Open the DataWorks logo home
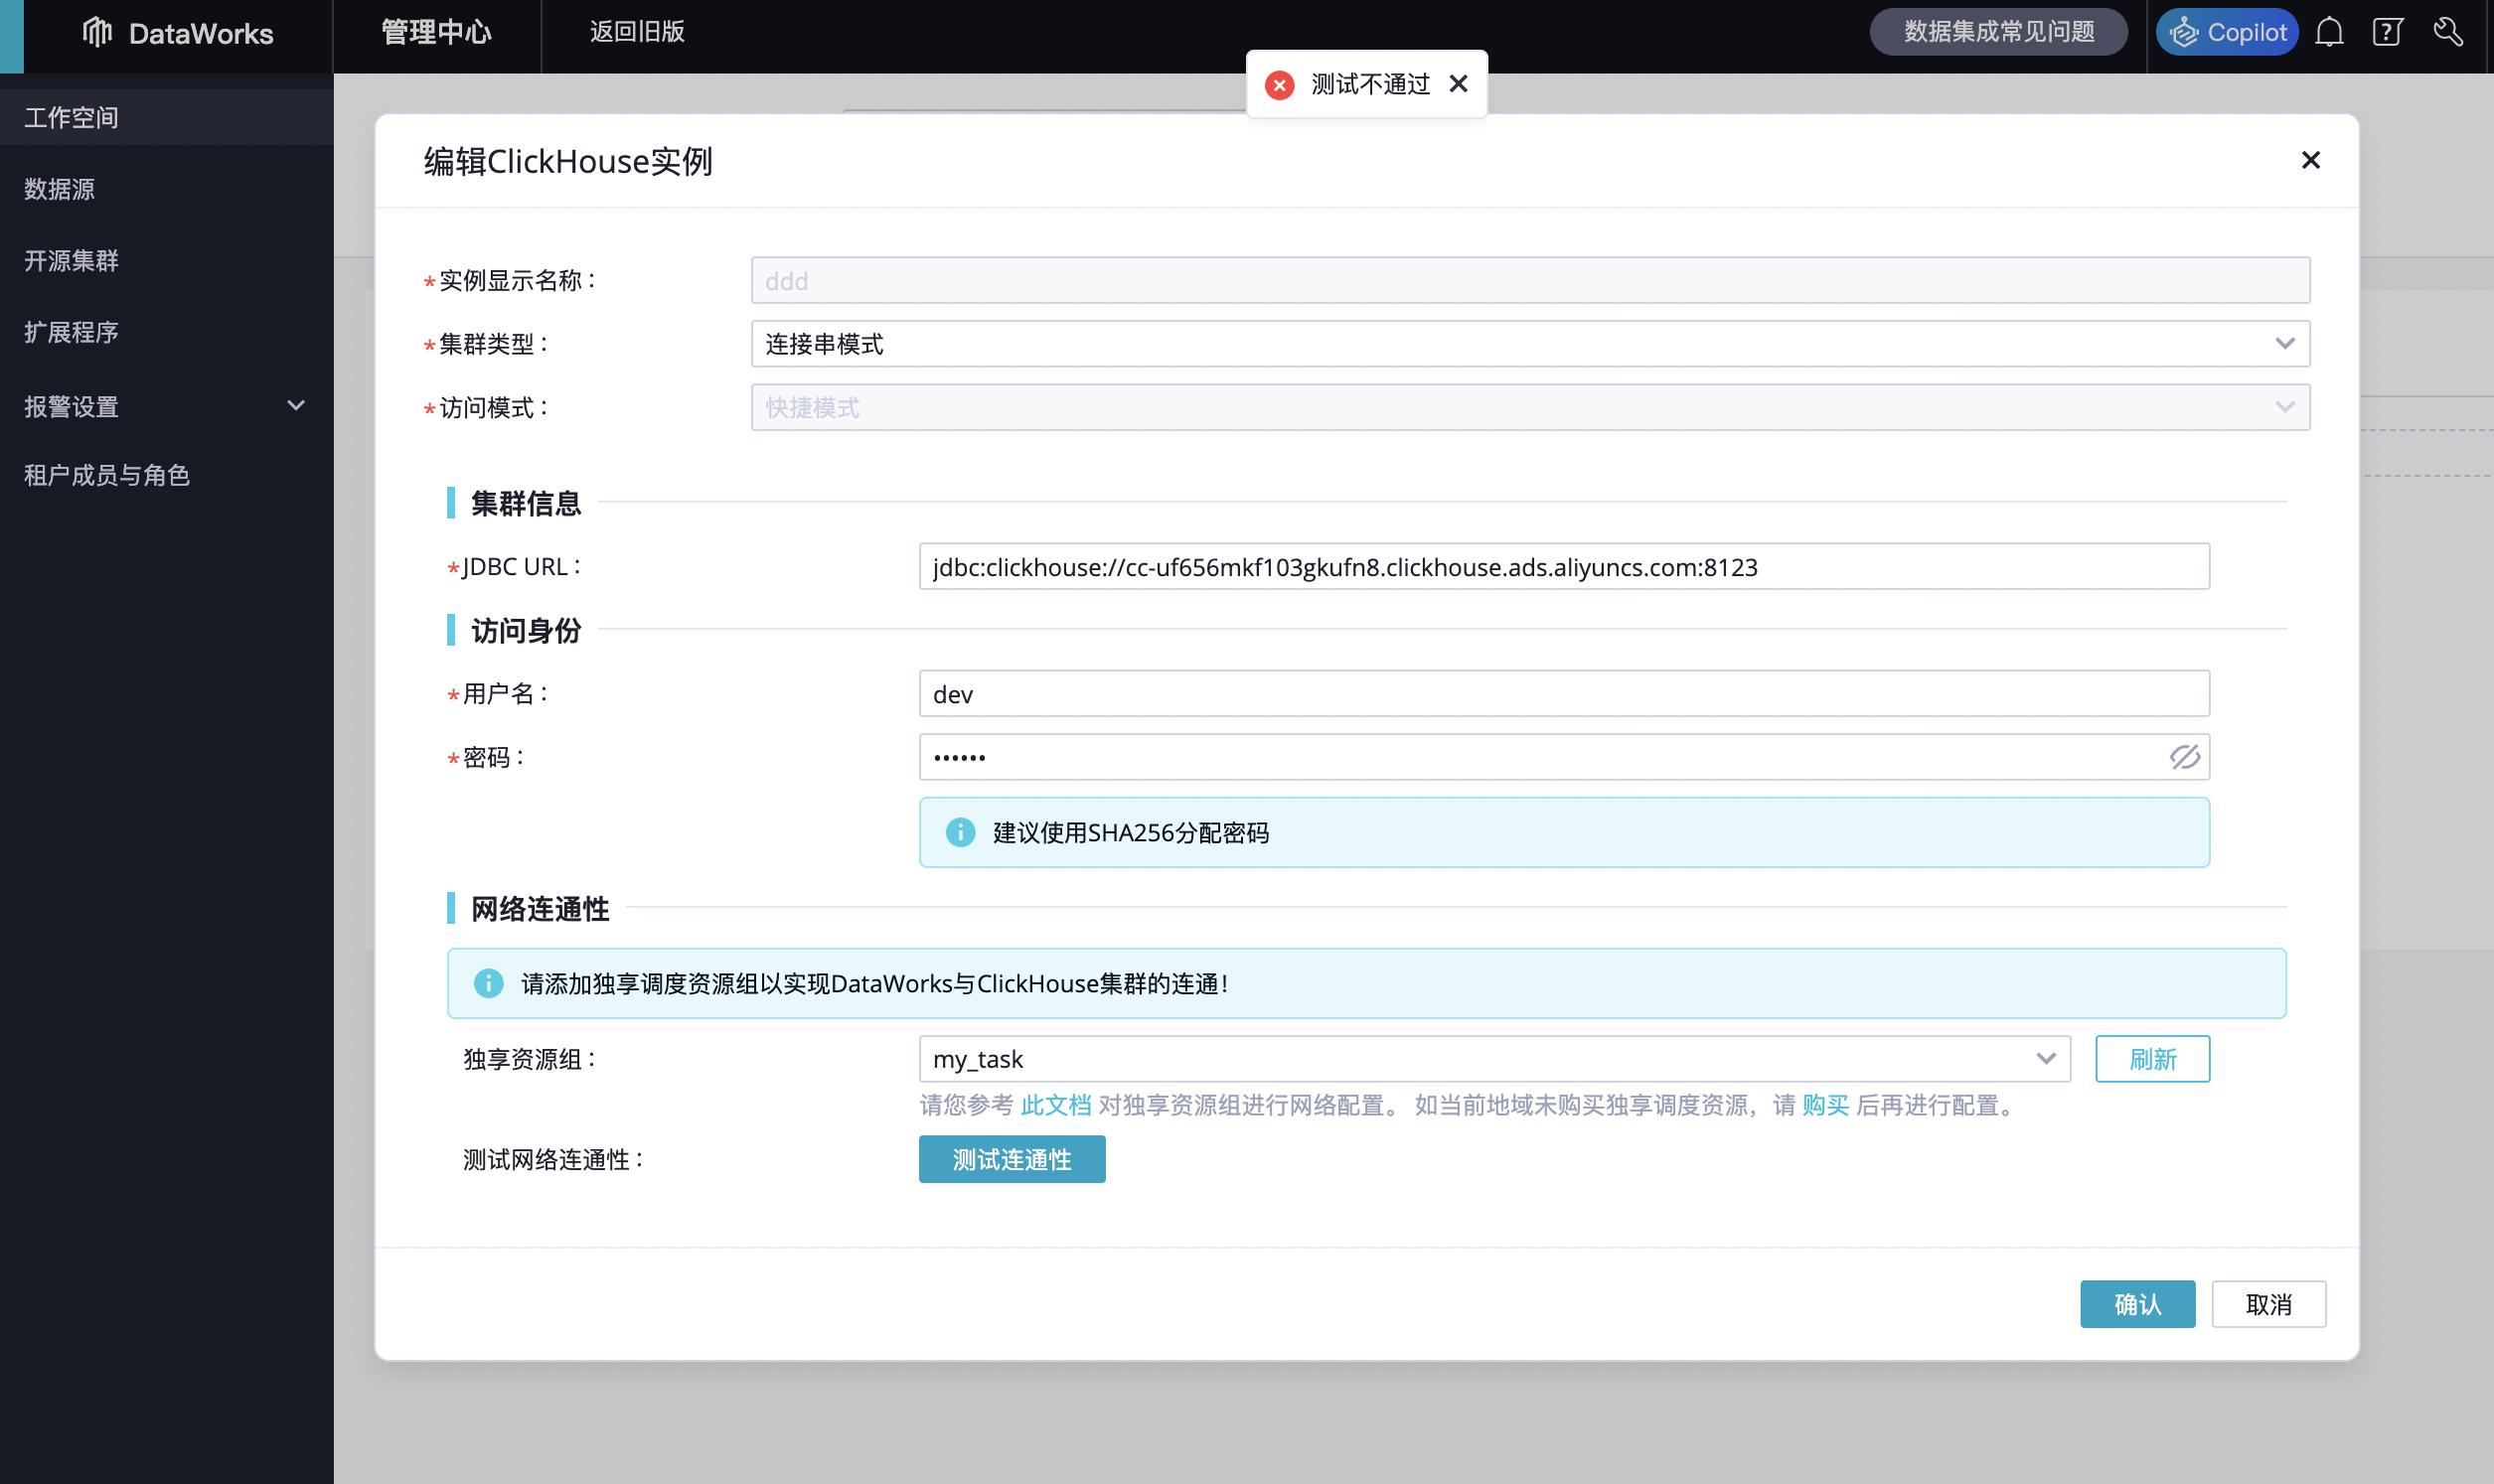Image resolution: width=2494 pixels, height=1484 pixels. (177, 33)
